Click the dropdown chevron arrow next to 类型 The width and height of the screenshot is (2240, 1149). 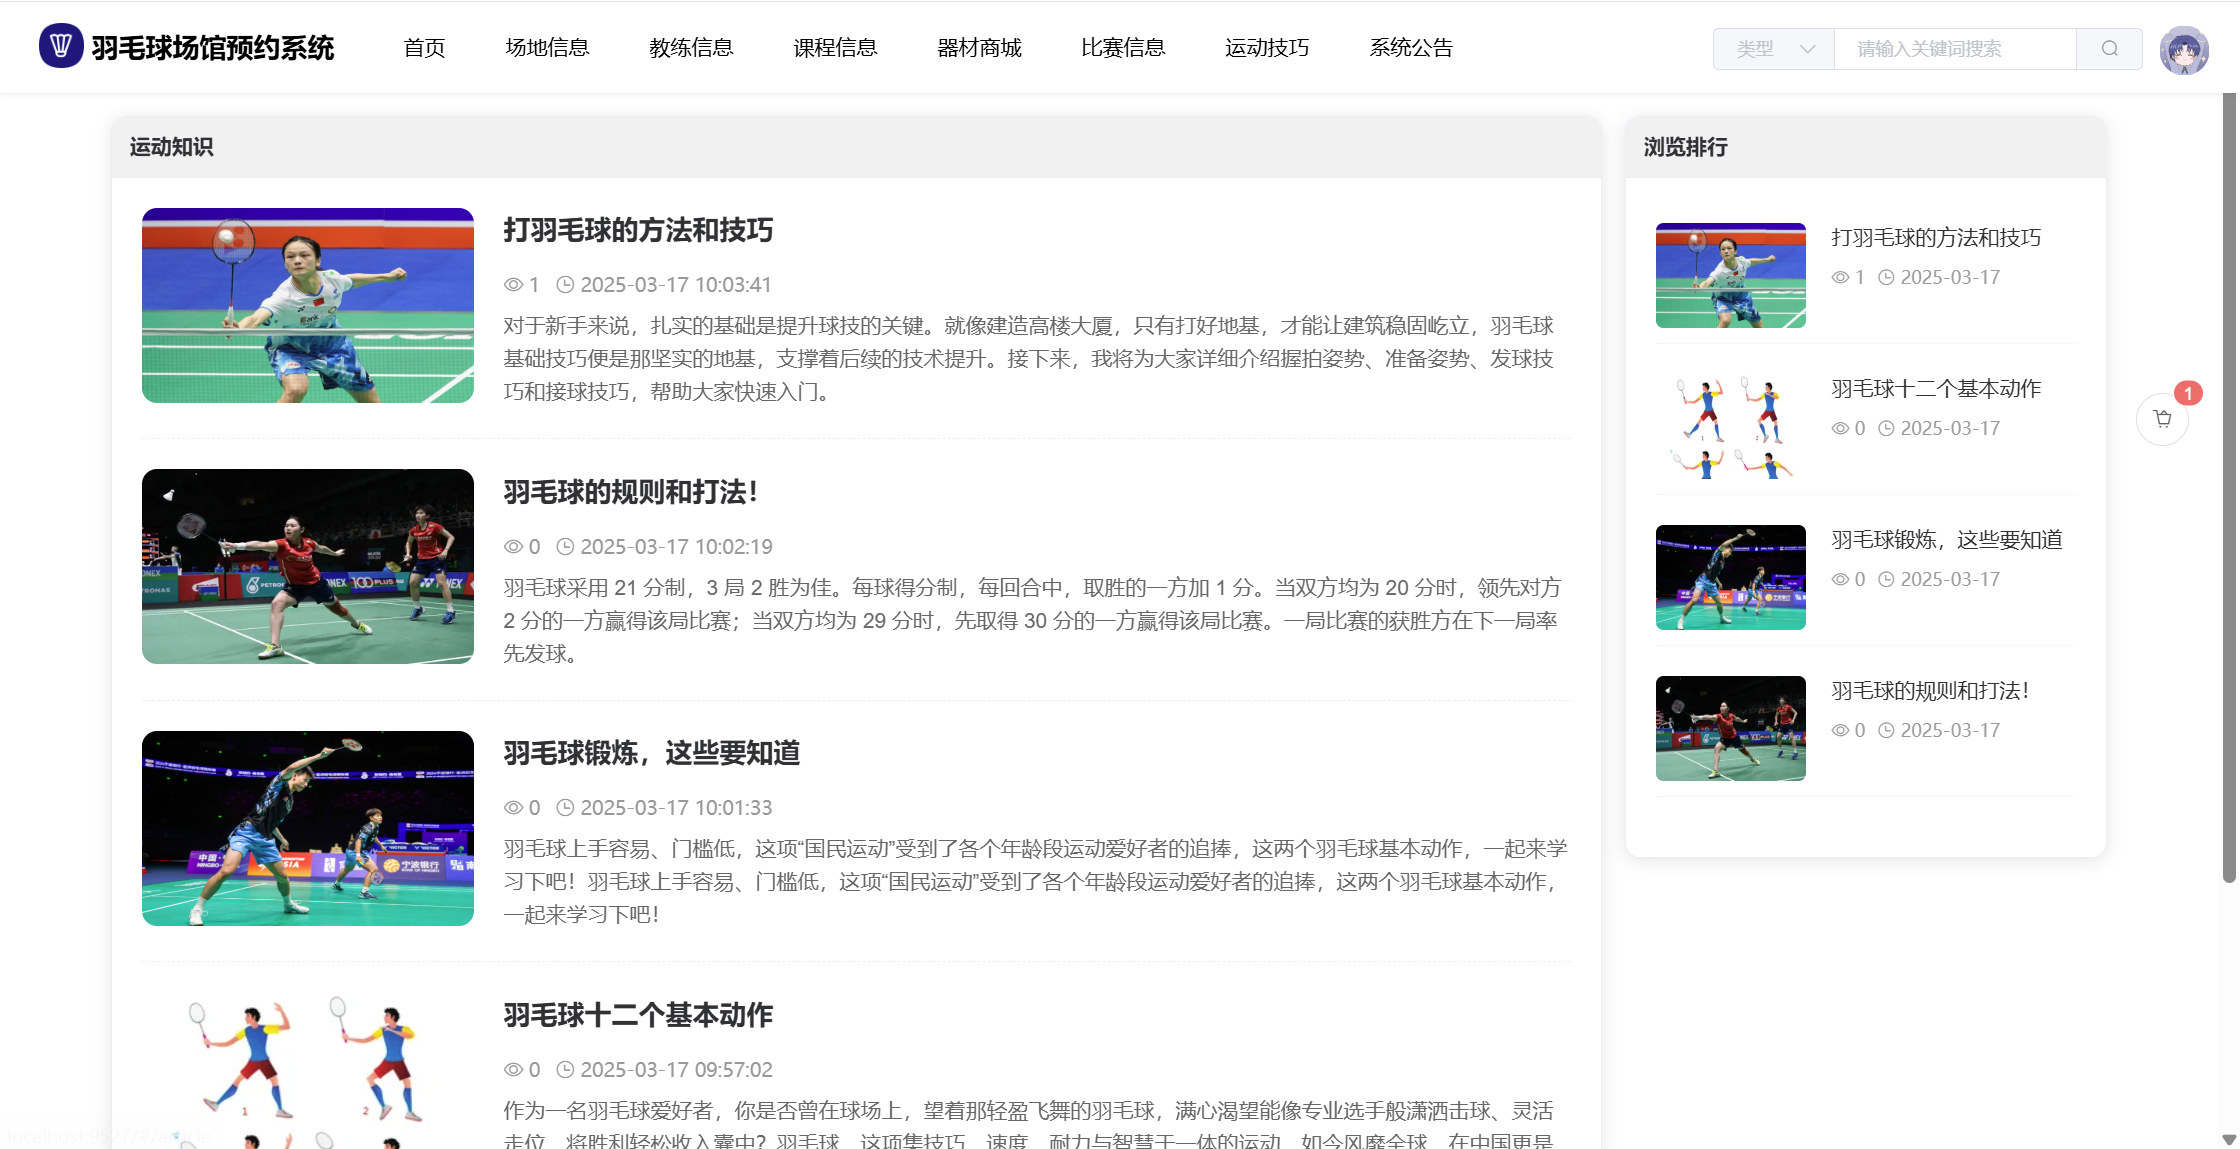pos(1807,49)
